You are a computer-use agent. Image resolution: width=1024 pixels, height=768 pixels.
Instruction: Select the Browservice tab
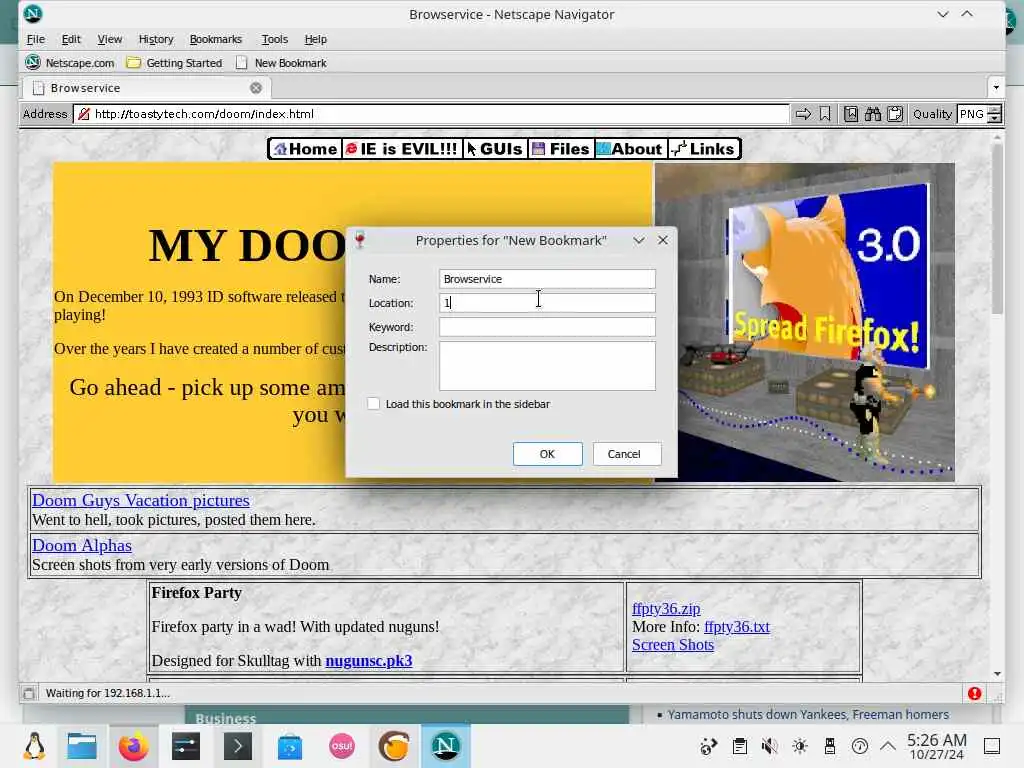tap(147, 88)
